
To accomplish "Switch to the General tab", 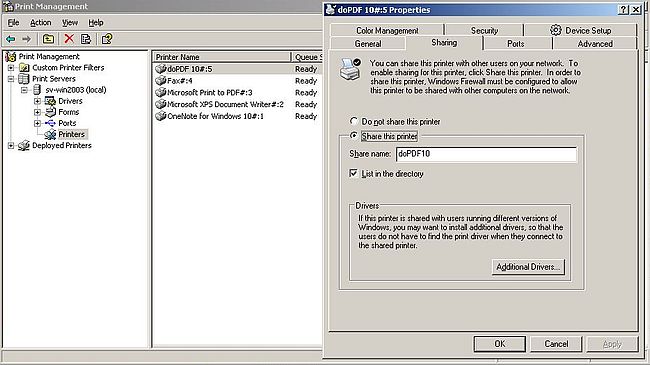I will tap(368, 44).
